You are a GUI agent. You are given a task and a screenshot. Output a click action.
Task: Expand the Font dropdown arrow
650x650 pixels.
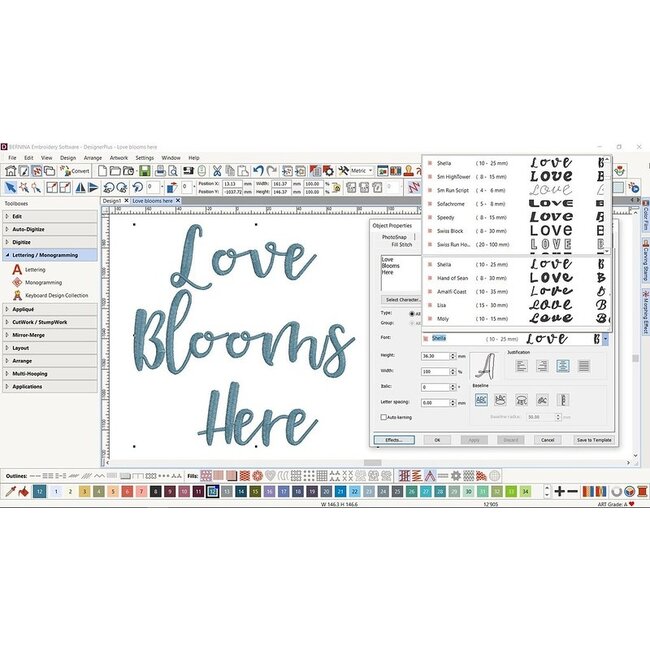[x=606, y=338]
